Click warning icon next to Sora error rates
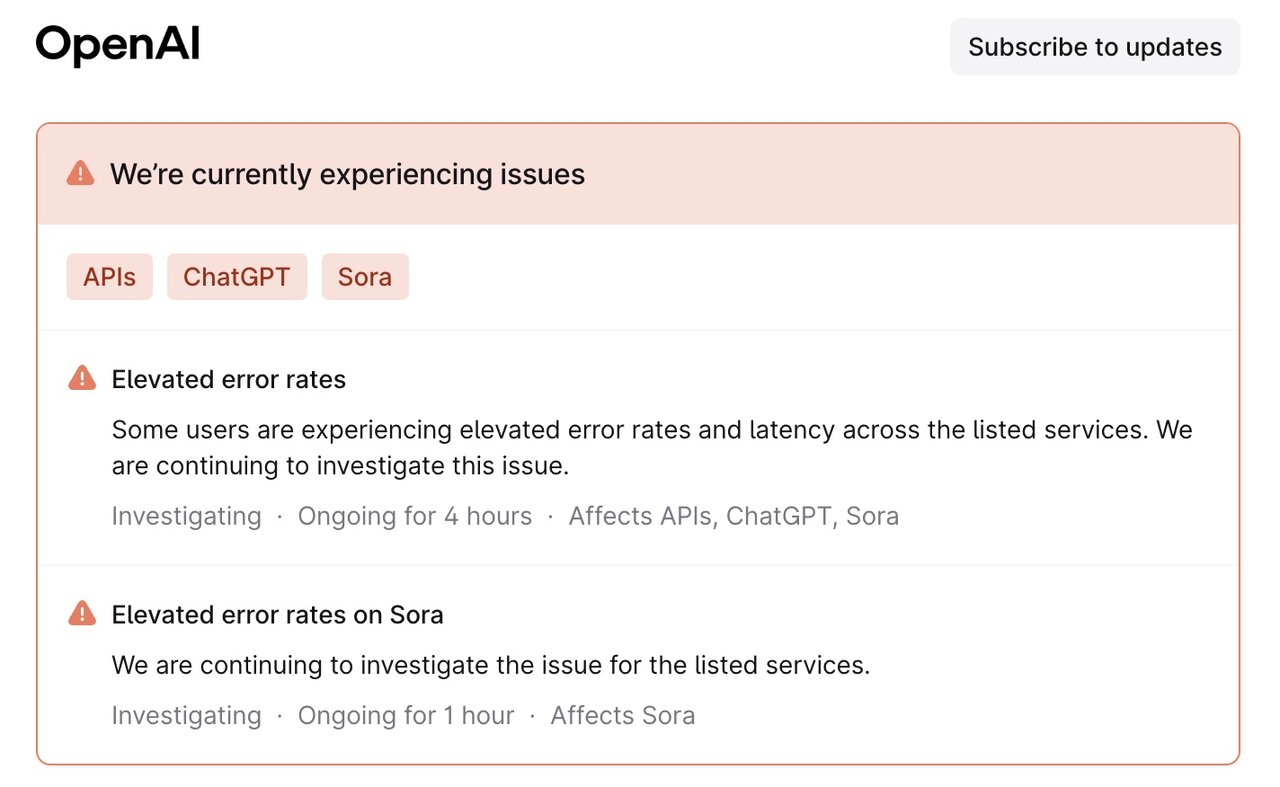1280x787 pixels. (x=82, y=614)
